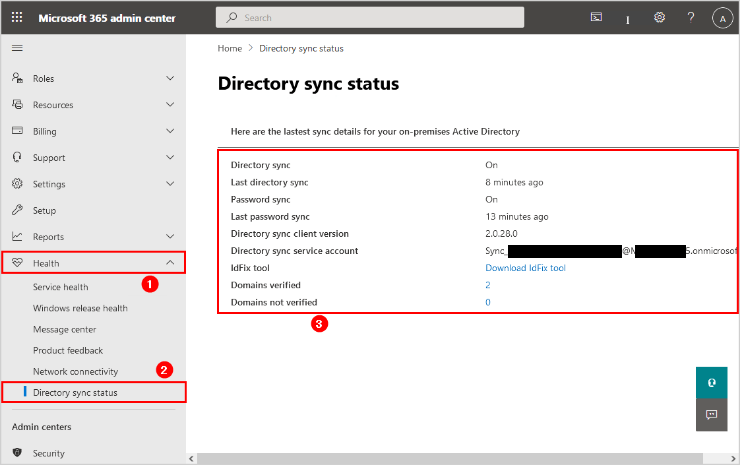Select Directory sync status menu item
742x465 pixels.
tap(94, 393)
